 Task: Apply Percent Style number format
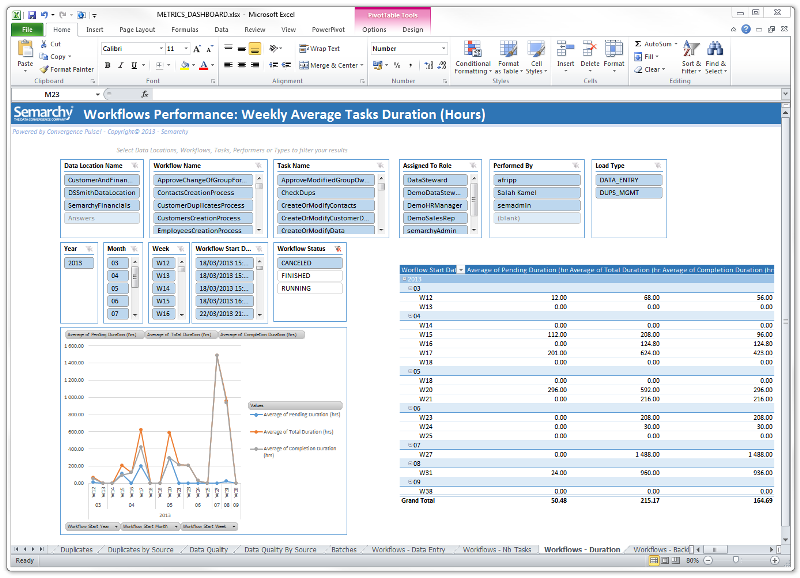pos(397,65)
